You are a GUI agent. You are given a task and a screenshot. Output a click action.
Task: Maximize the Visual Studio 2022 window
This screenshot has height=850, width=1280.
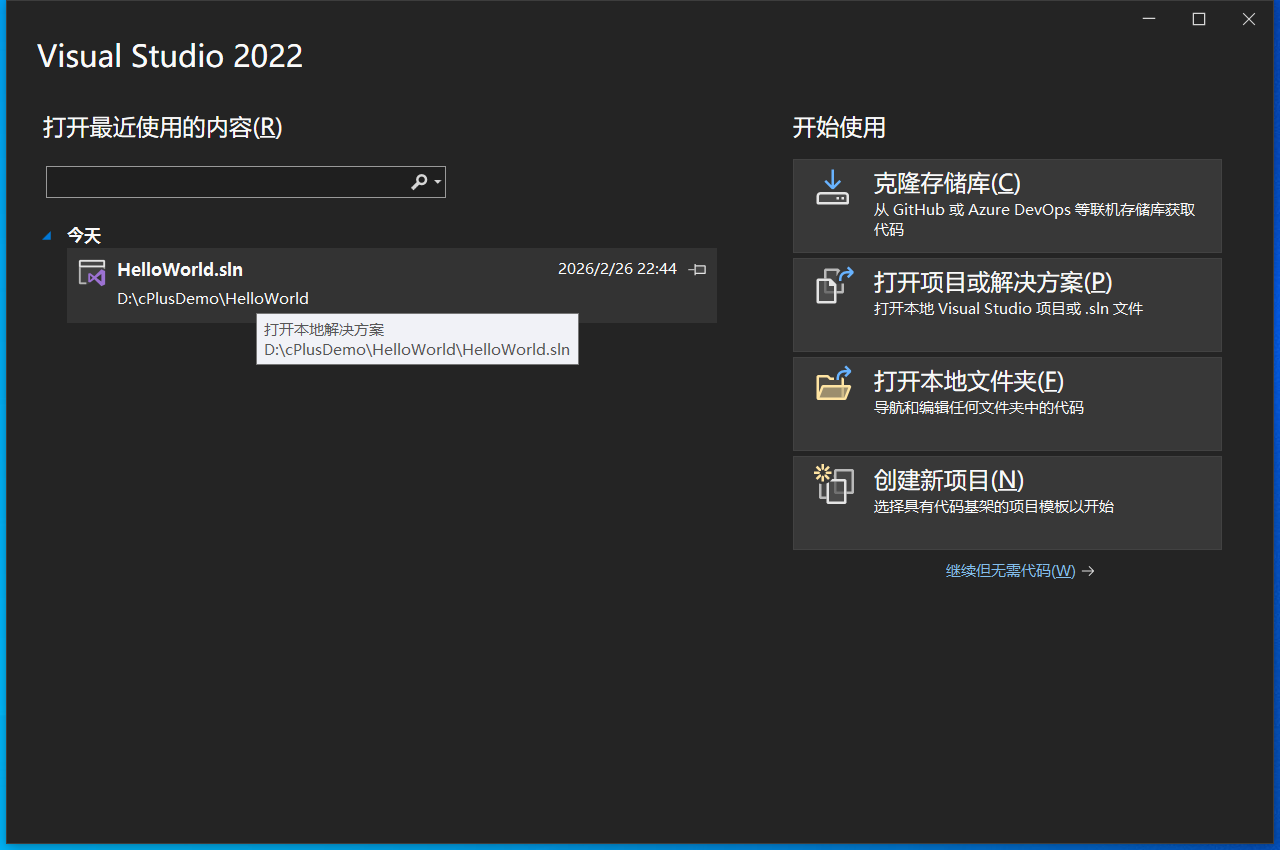tap(1199, 19)
